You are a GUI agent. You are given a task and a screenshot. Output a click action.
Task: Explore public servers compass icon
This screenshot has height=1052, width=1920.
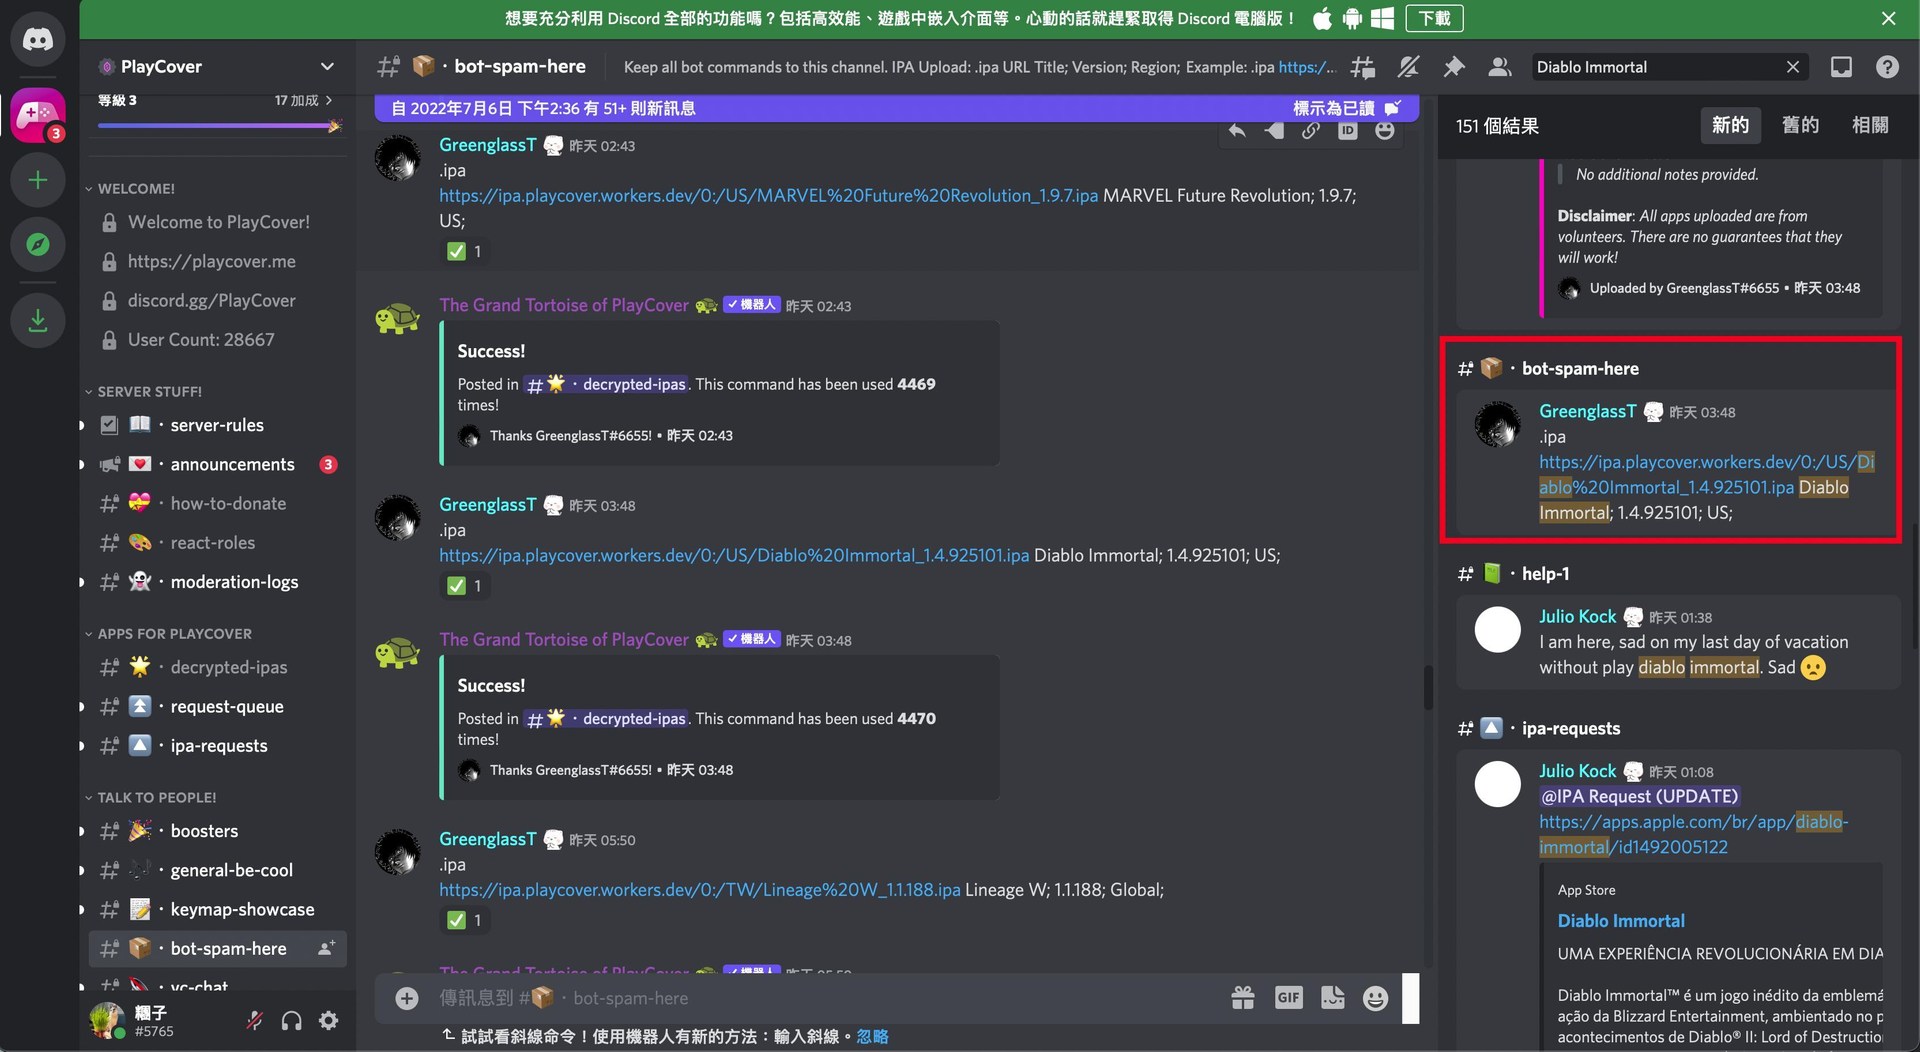38,244
